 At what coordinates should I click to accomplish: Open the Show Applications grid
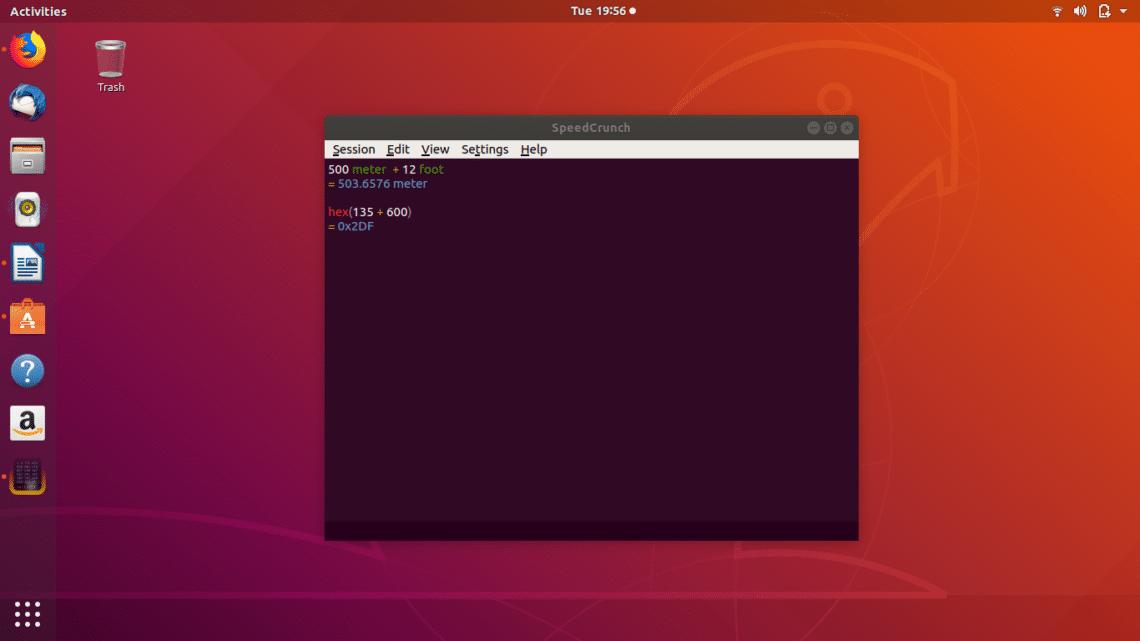coord(27,613)
